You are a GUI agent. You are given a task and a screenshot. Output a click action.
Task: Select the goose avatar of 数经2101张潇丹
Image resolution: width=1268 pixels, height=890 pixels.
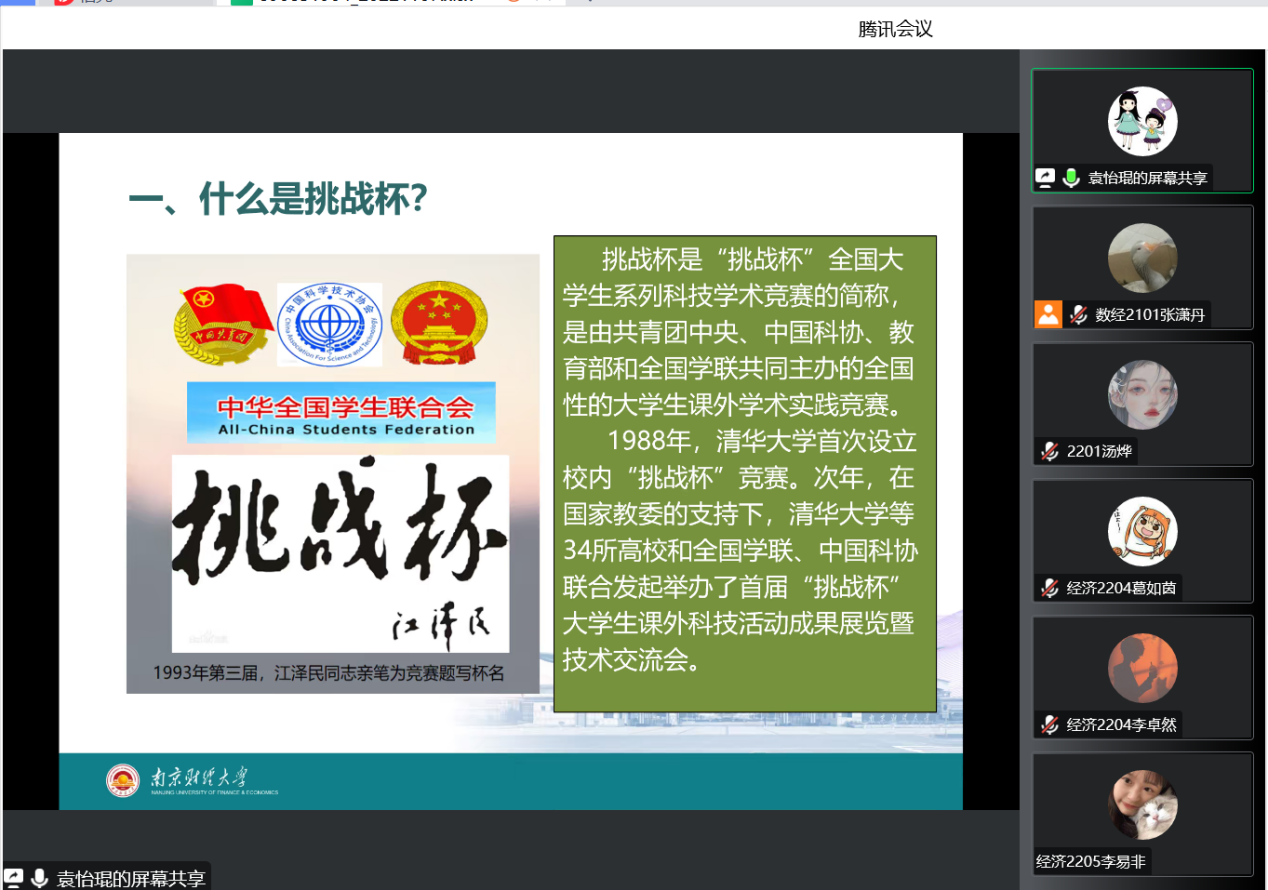(x=1142, y=258)
